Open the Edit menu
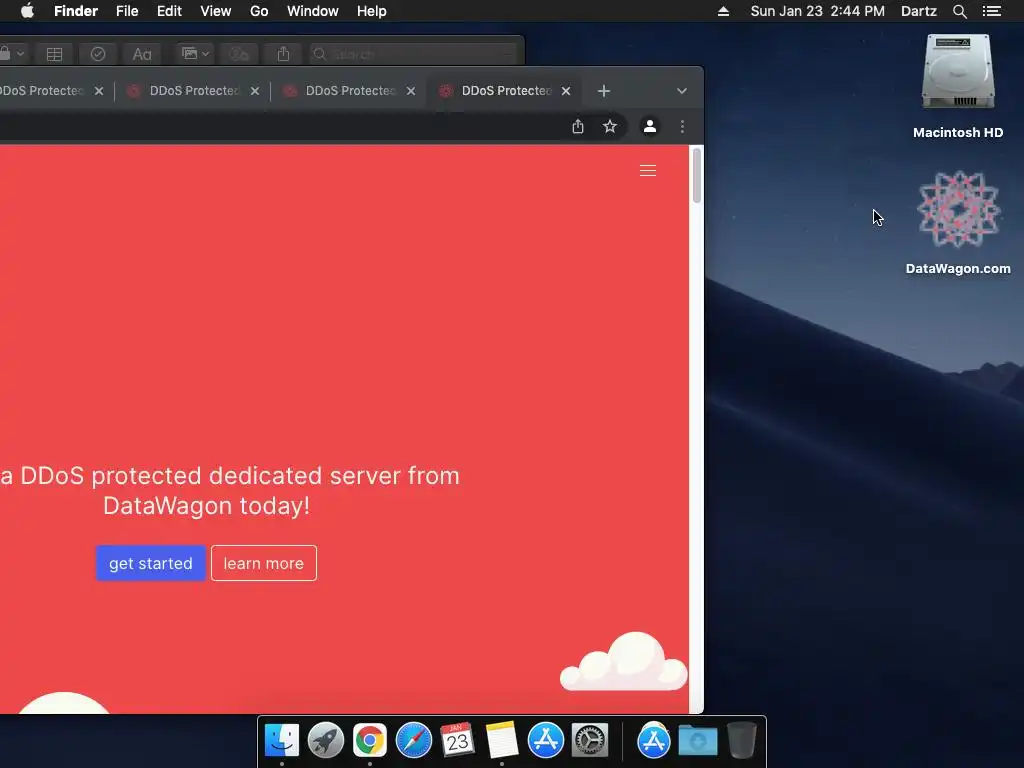Screen dimensions: 1024x768 [x=169, y=11]
